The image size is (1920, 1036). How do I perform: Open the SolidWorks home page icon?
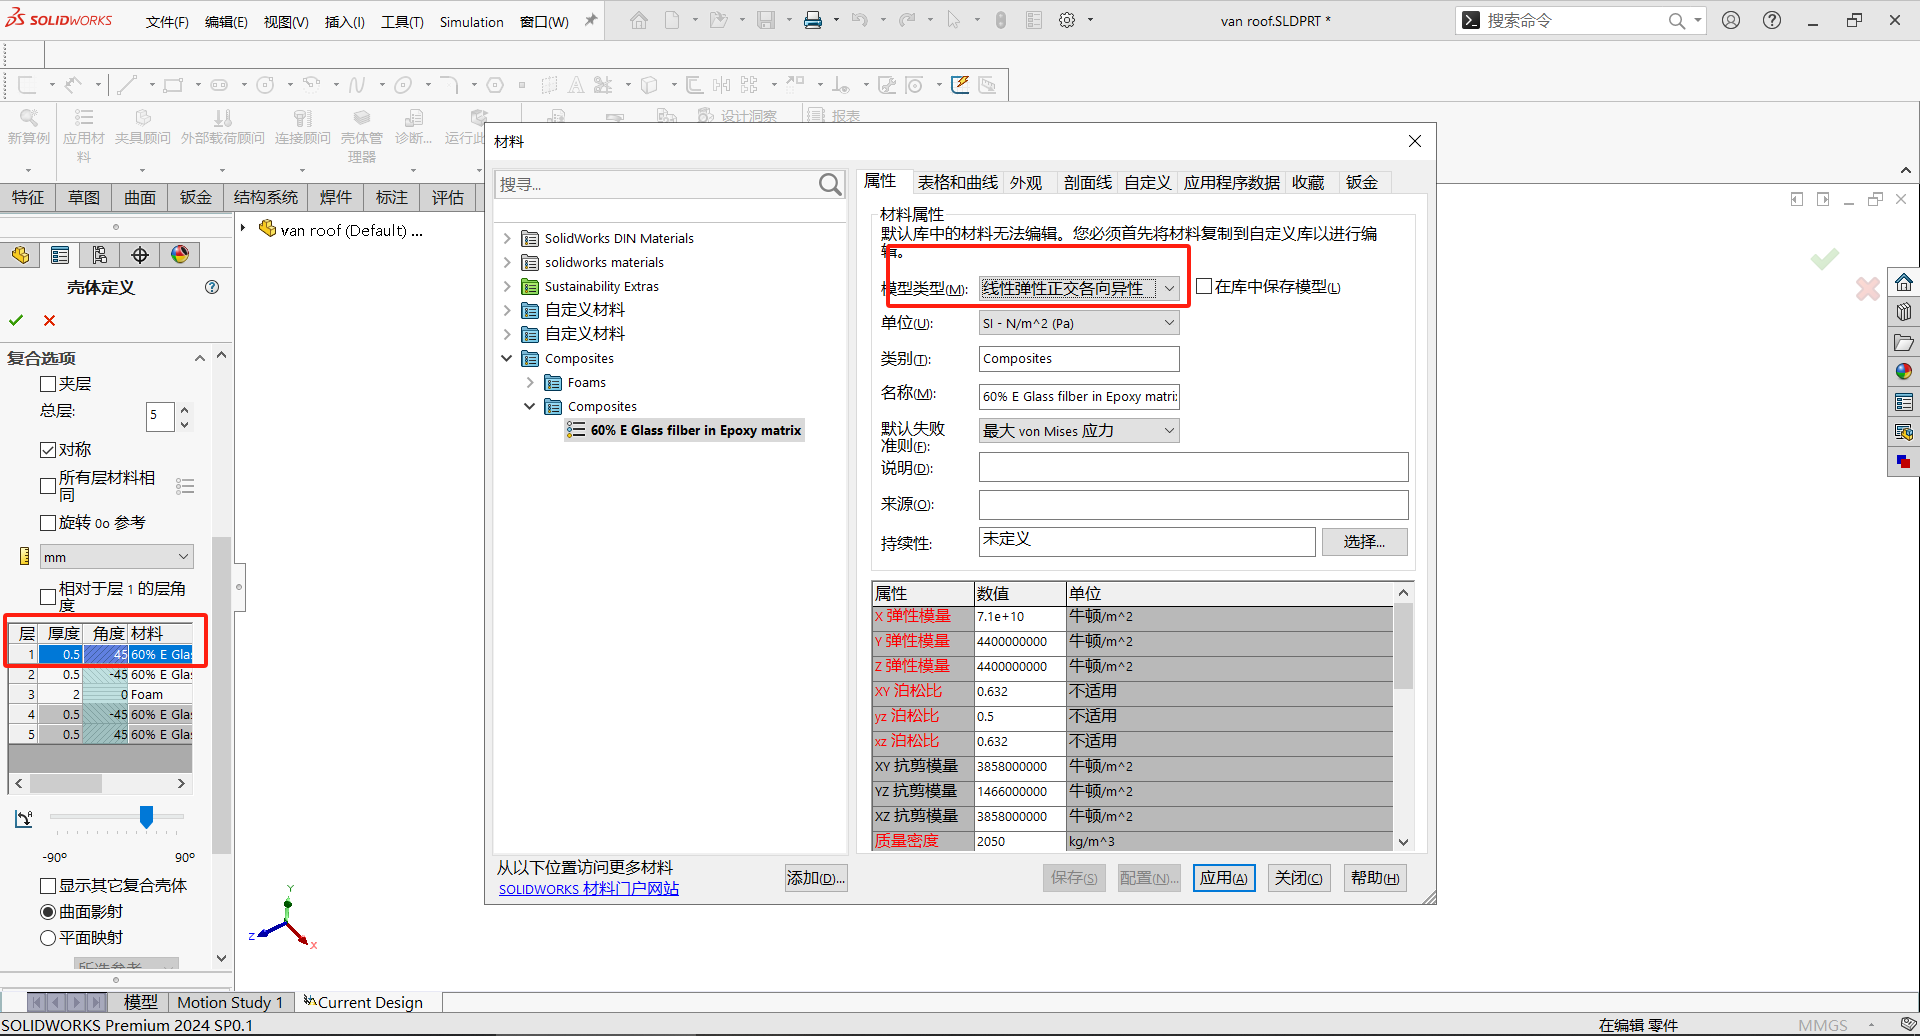pyautogui.click(x=639, y=20)
